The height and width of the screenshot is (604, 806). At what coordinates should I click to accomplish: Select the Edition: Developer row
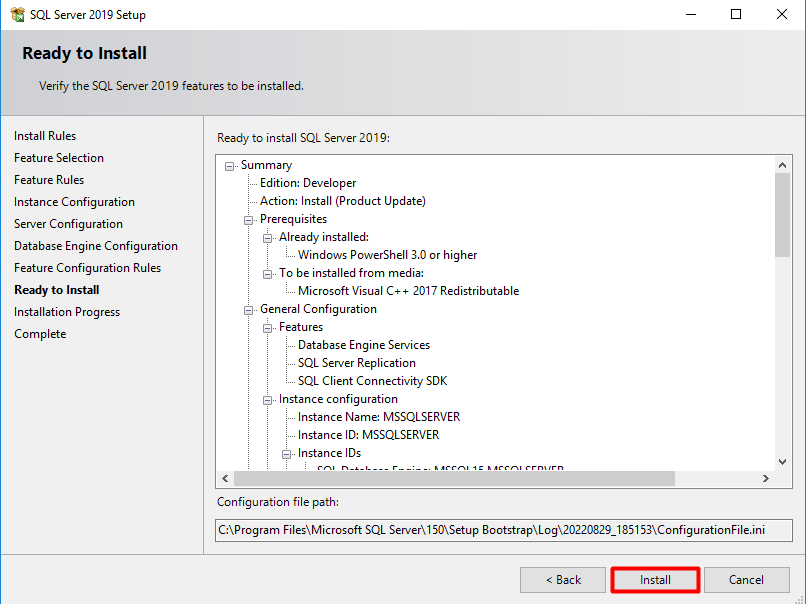point(308,183)
